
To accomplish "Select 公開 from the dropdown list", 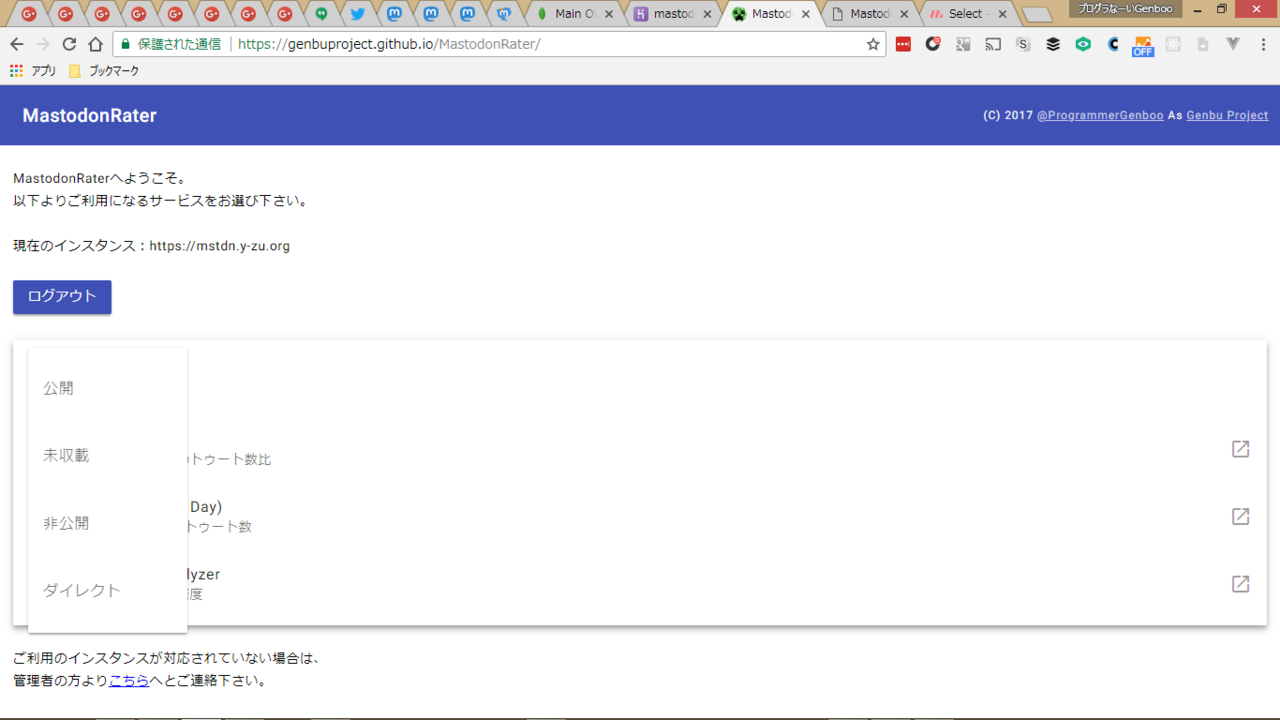I will coord(58,388).
